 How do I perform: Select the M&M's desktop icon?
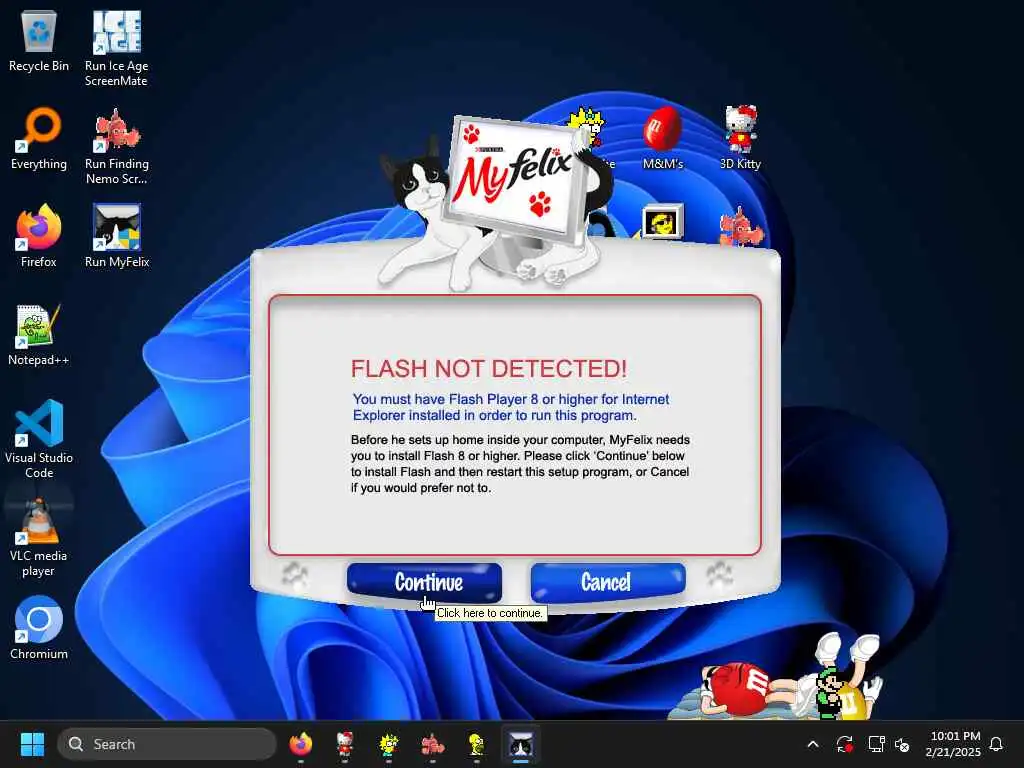coord(663,139)
